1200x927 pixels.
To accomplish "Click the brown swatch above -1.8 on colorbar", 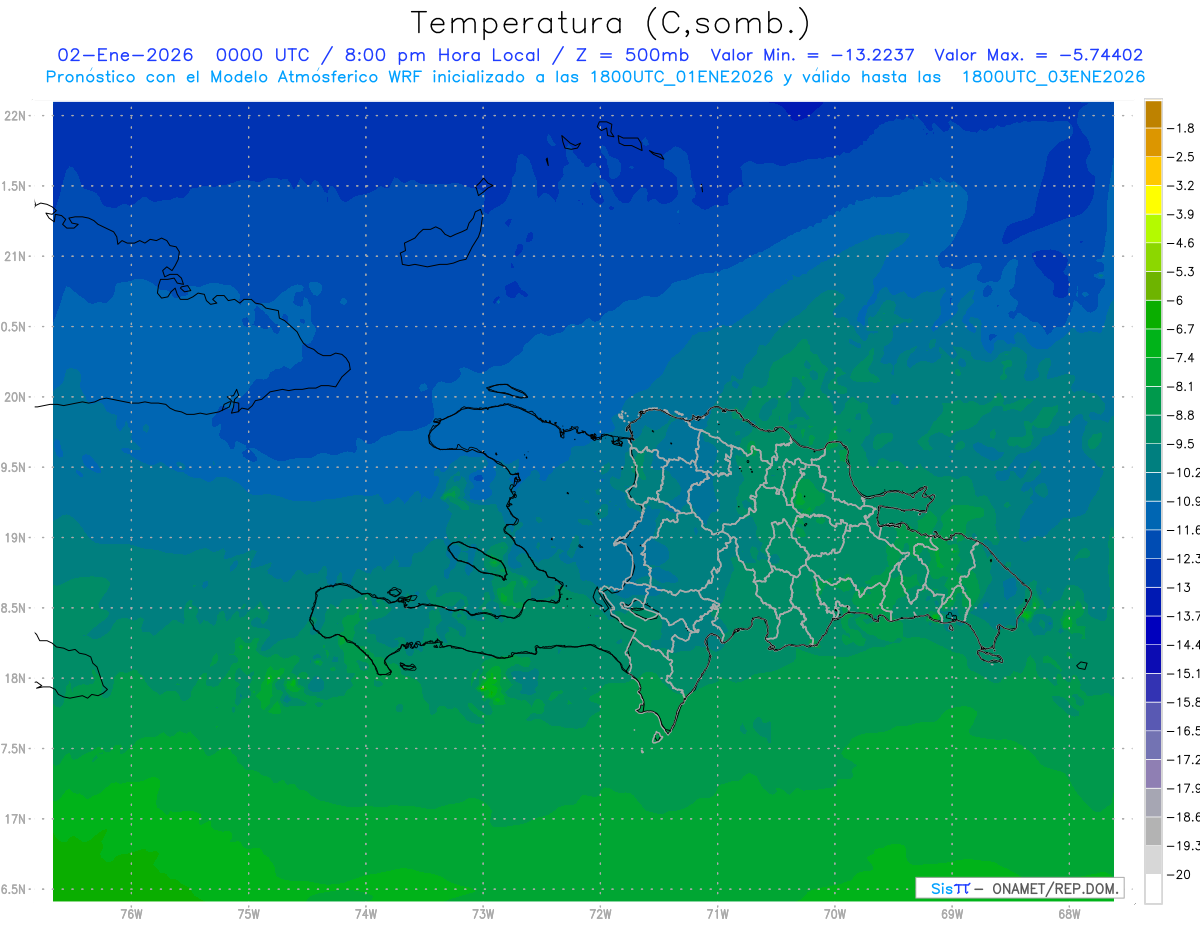I will [1153, 114].
